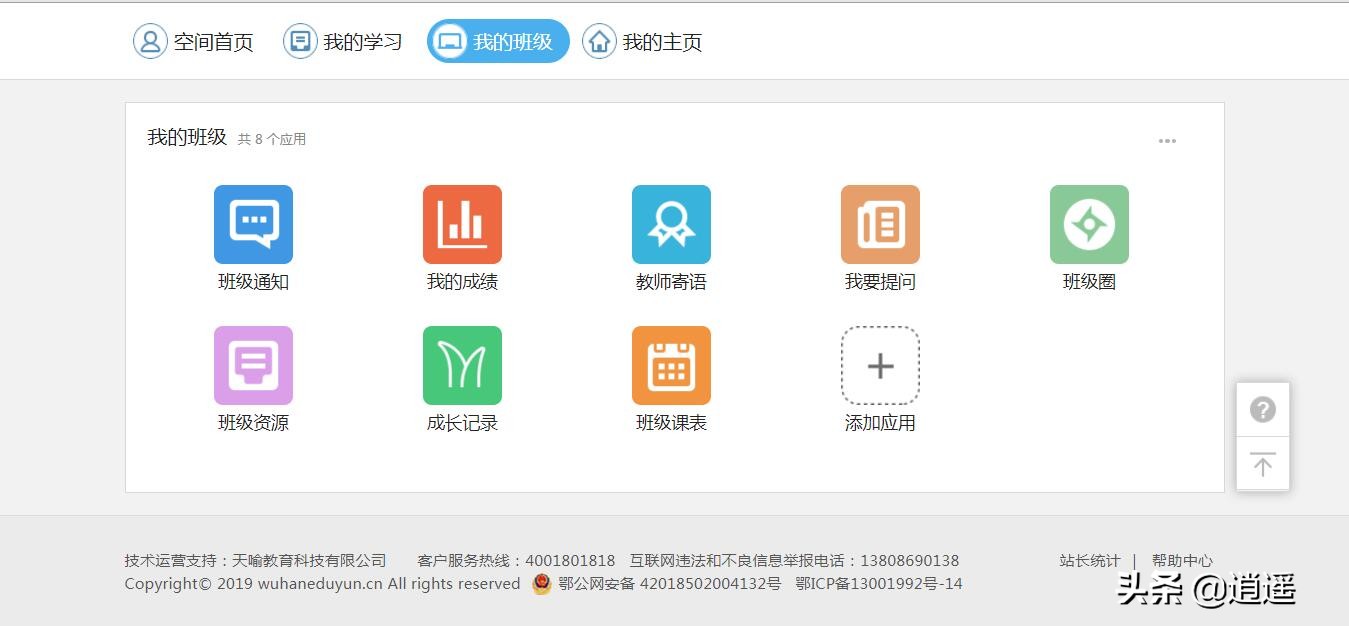The height and width of the screenshot is (626, 1349).
Task: Click the 站长统计 link
Action: pos(1089,560)
